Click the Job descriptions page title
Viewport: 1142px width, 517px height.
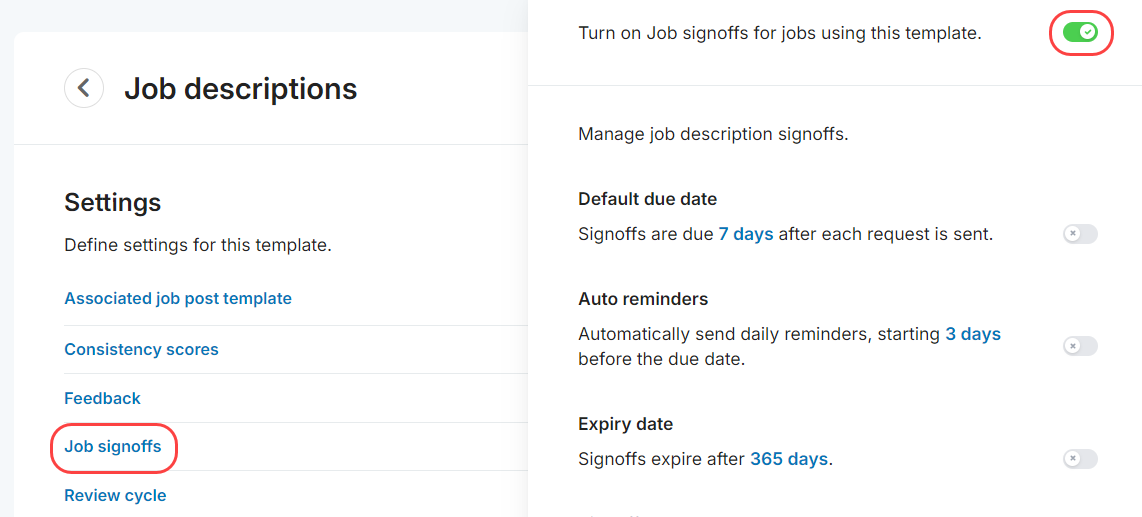tap(240, 88)
